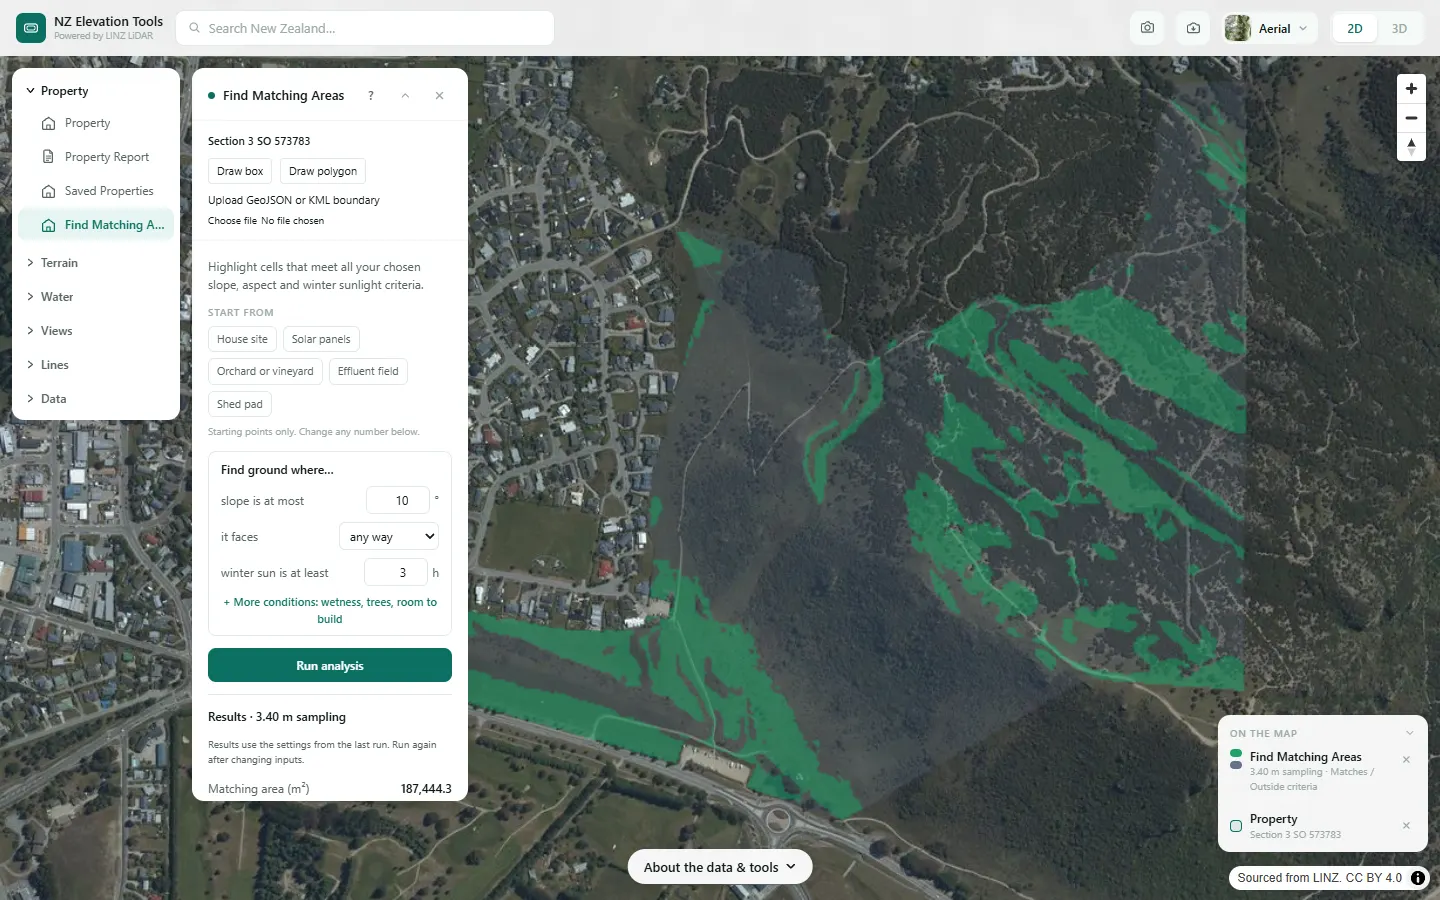Screen dimensions: 1440x900
Task: Toggle Find Matching Areas layer visibility
Action: click(x=1236, y=759)
